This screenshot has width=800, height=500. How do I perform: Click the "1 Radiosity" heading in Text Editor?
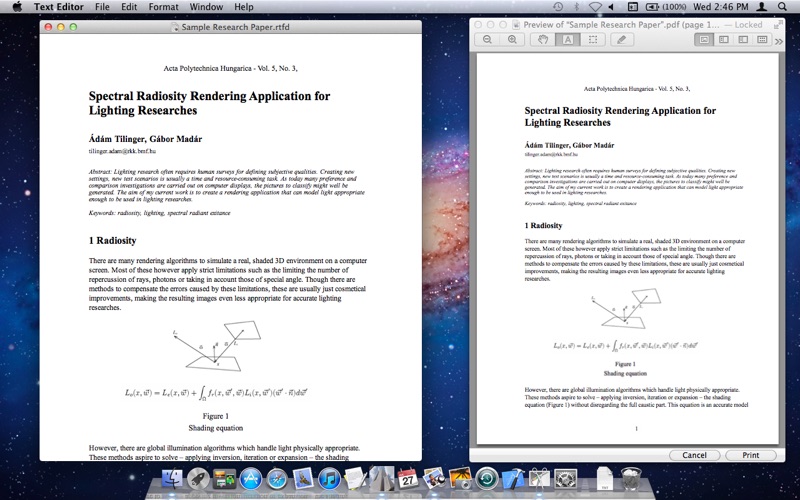pyautogui.click(x=112, y=241)
